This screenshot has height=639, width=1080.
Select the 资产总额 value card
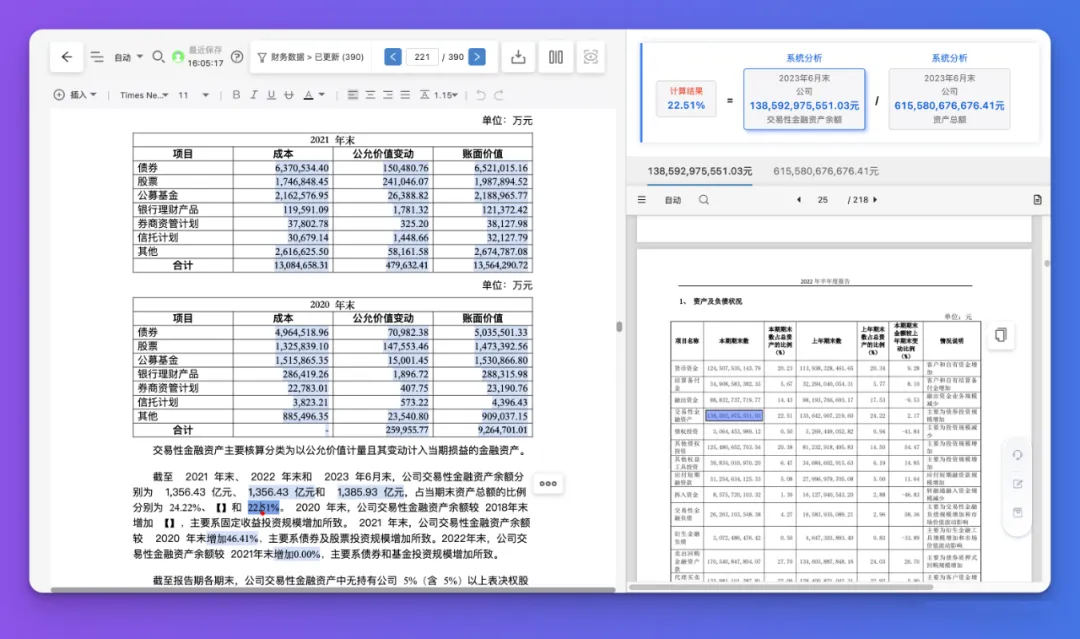point(949,98)
